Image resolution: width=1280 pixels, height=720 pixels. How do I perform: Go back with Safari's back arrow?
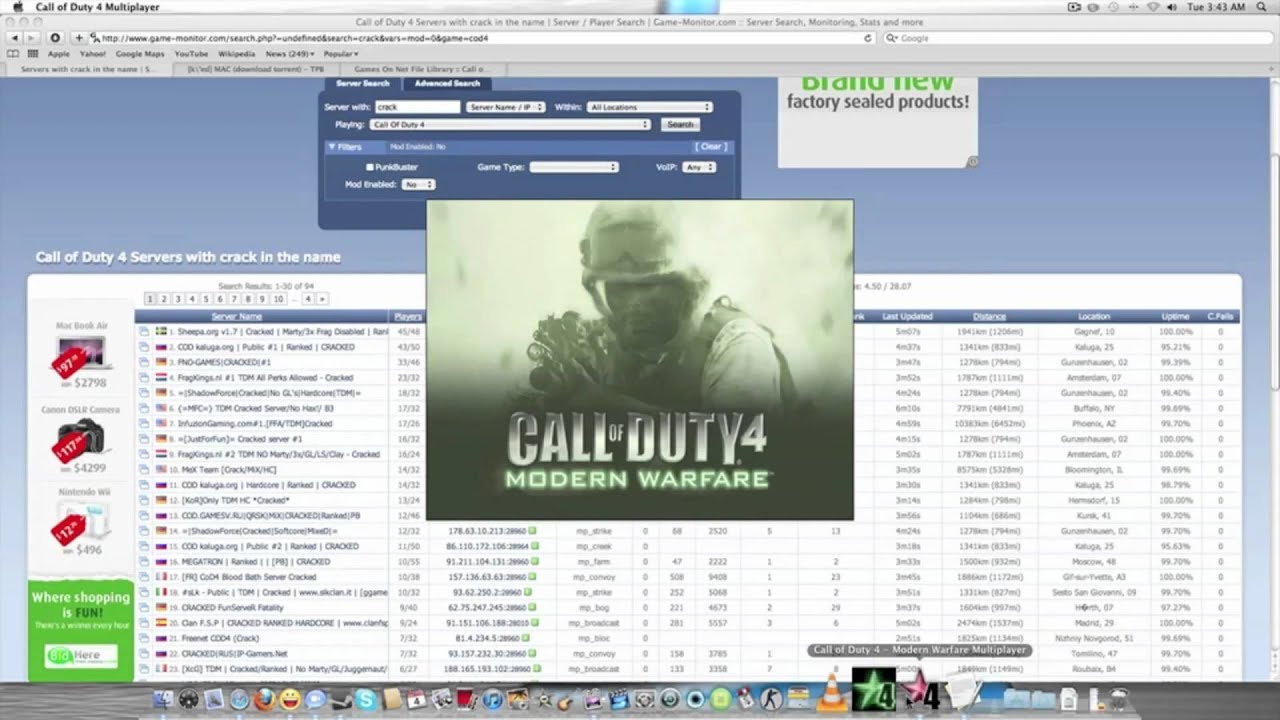14,38
